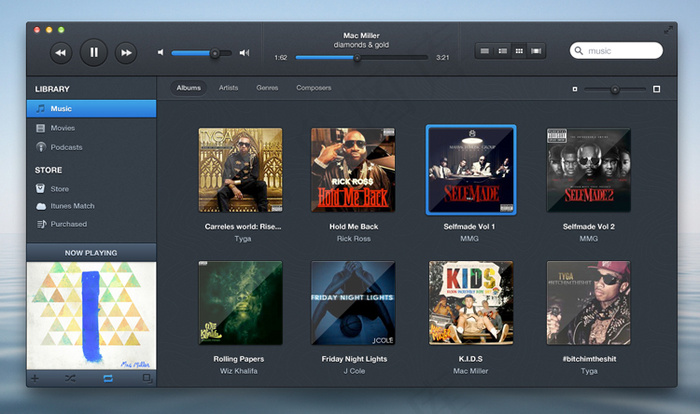Viewport: 700px width, 414px height.
Task: Click the Selfmade Vol 2 album title
Action: [588, 226]
